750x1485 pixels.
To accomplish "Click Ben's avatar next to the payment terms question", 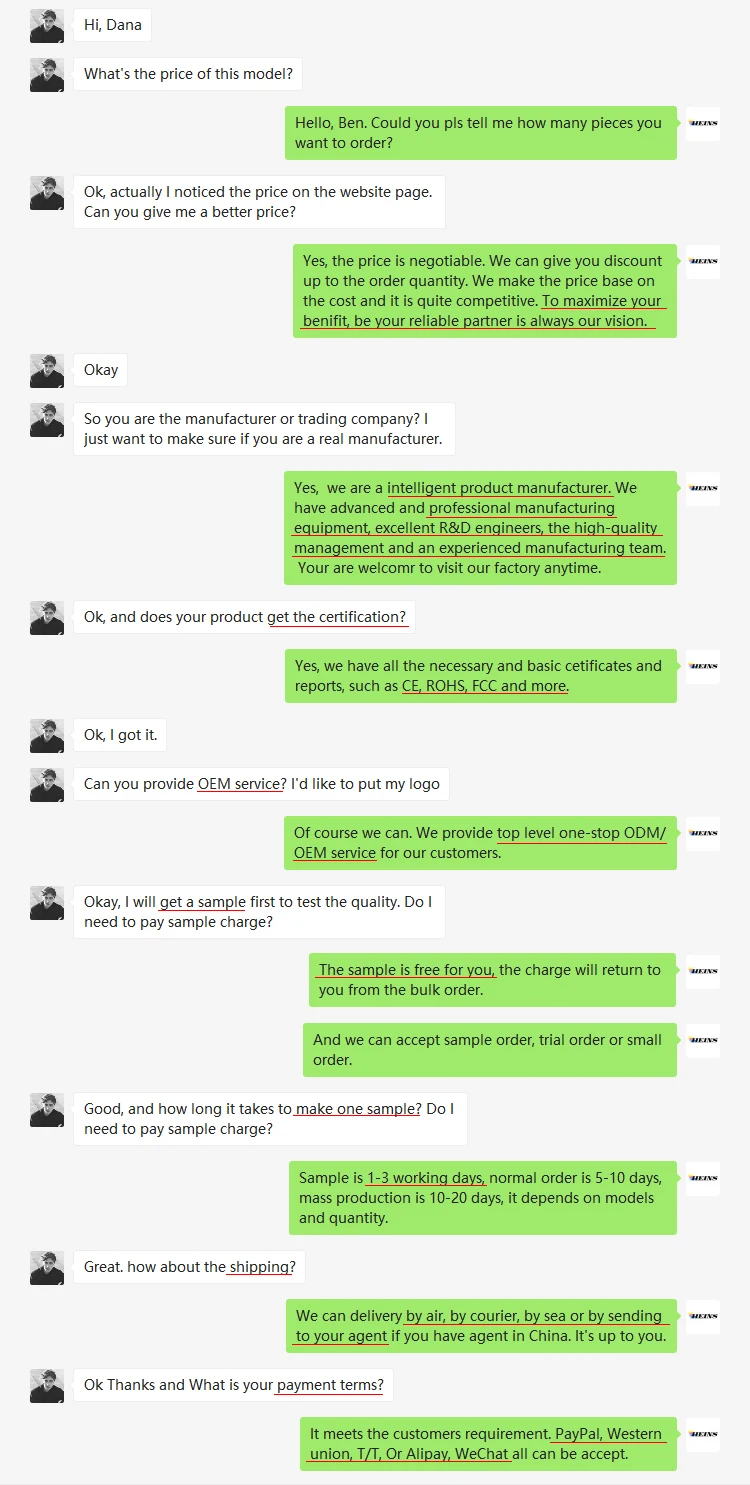I will pos(47,1385).
